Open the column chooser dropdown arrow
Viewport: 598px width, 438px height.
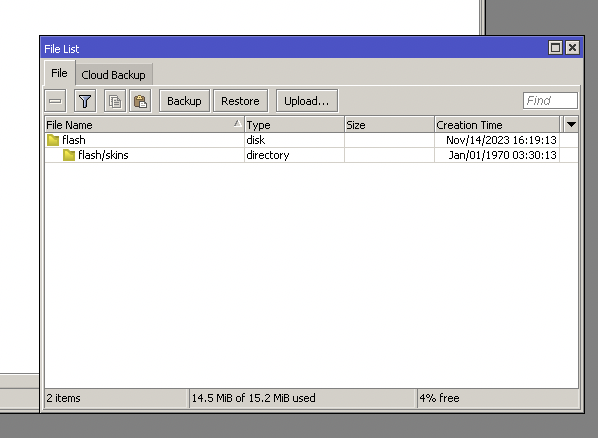click(x=571, y=124)
